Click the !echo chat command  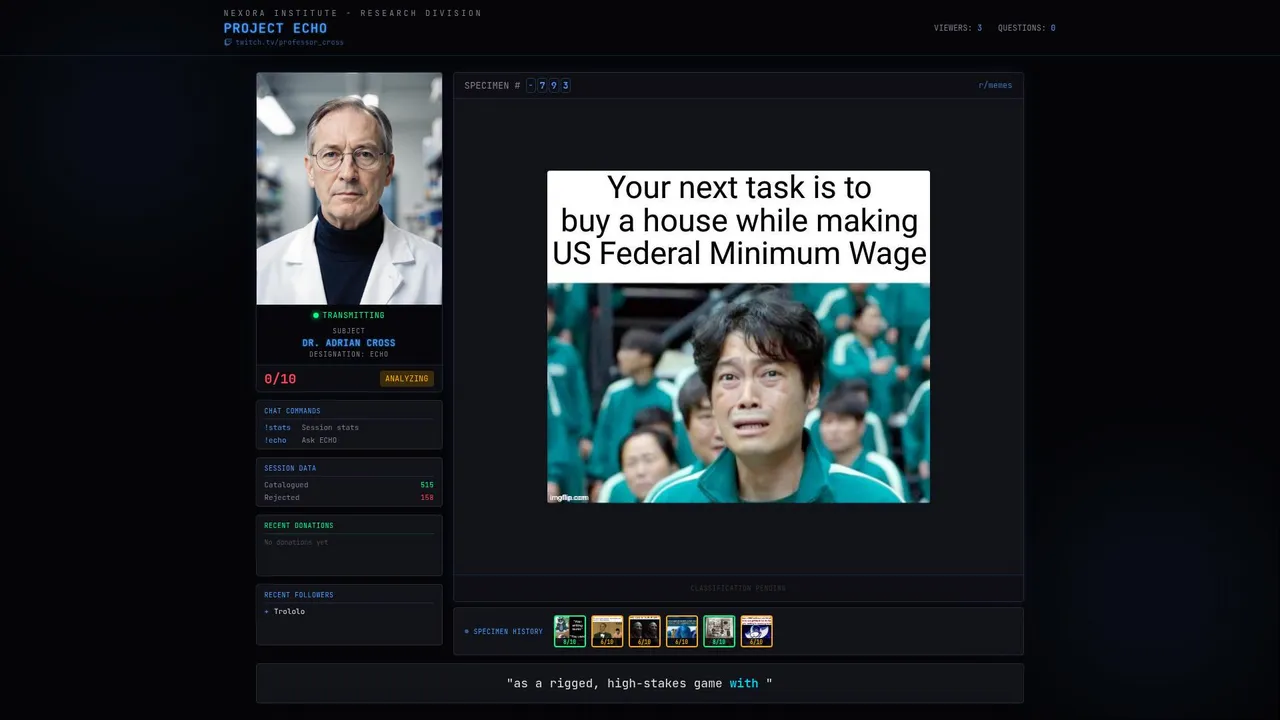275,440
